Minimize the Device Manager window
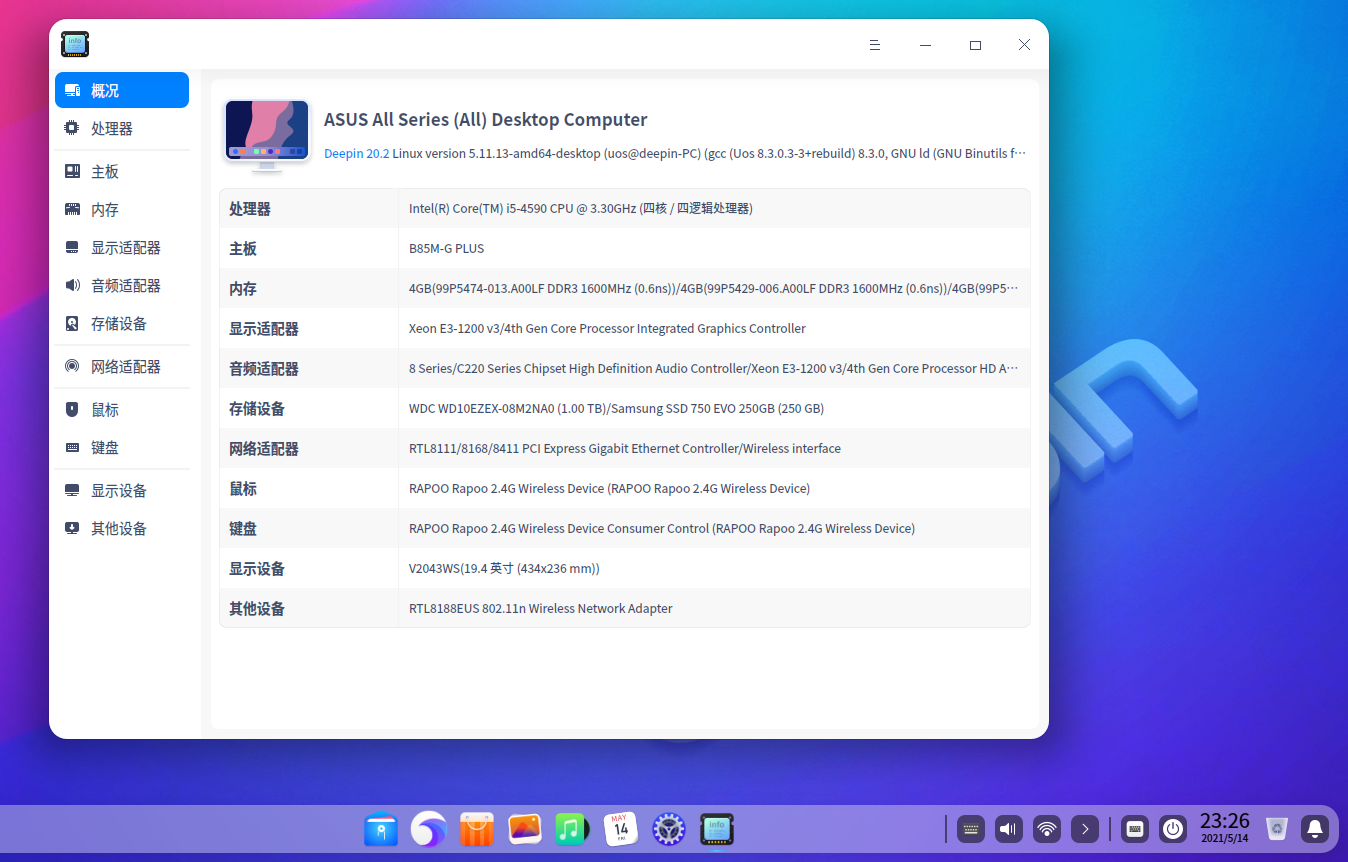Image resolution: width=1348 pixels, height=862 pixels. tap(926, 45)
